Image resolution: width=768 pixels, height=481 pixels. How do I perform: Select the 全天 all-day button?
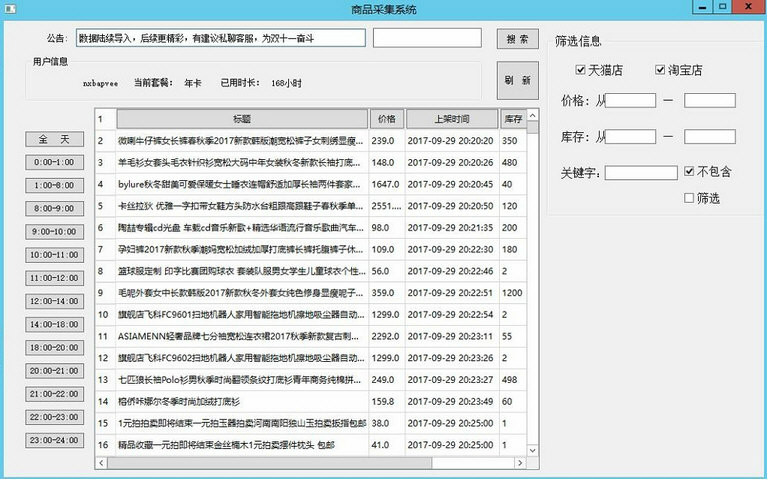[54, 139]
